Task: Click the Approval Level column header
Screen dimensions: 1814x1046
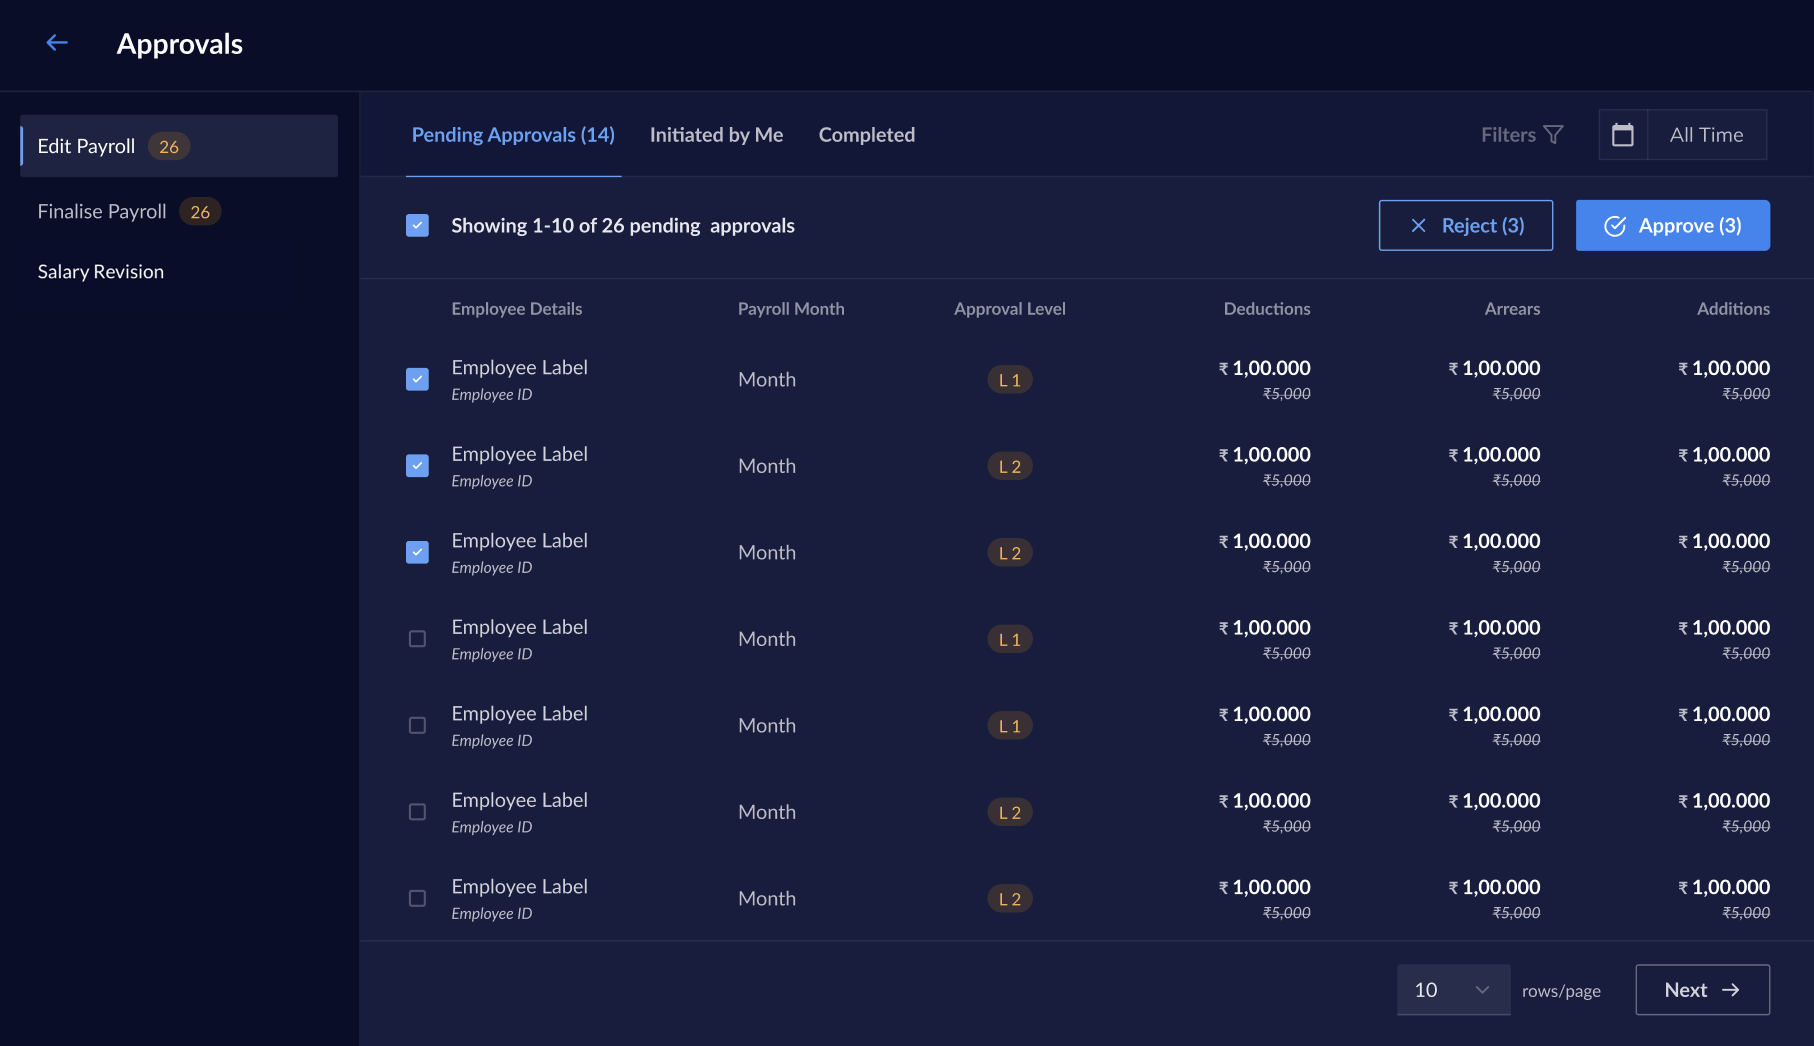Action: click(1009, 309)
